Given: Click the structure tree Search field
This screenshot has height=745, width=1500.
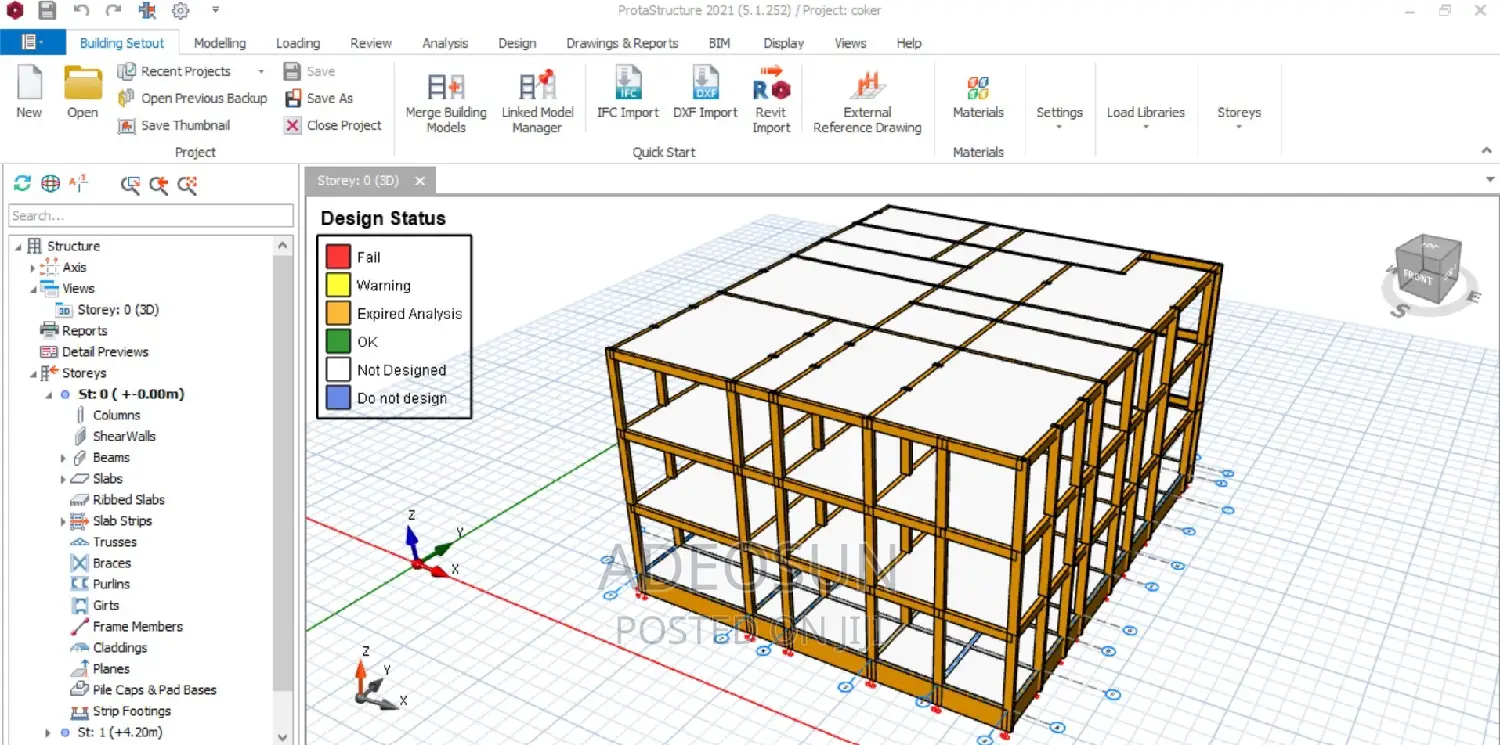Looking at the screenshot, I should coord(151,216).
